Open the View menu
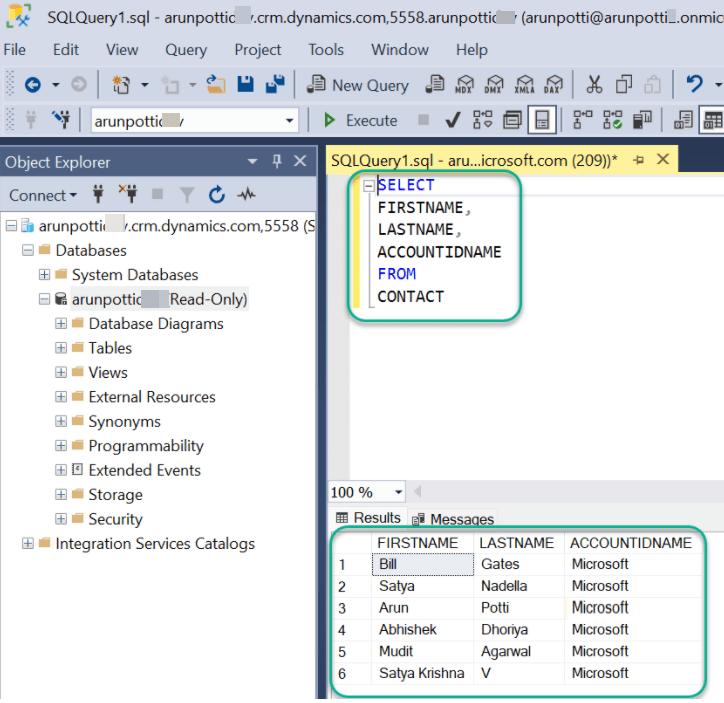This screenshot has height=703, width=724. point(122,50)
